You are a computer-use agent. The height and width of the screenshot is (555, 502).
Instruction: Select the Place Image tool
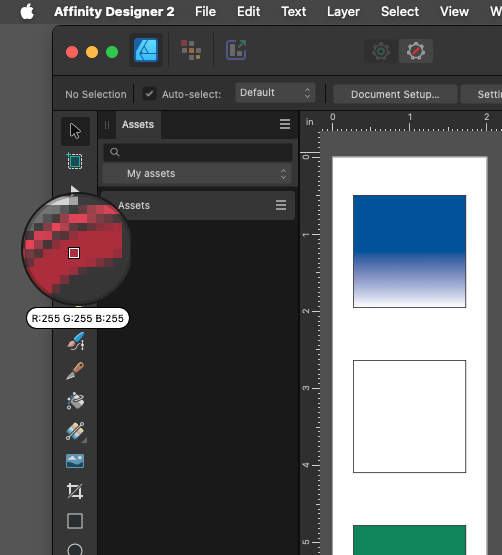coord(75,461)
